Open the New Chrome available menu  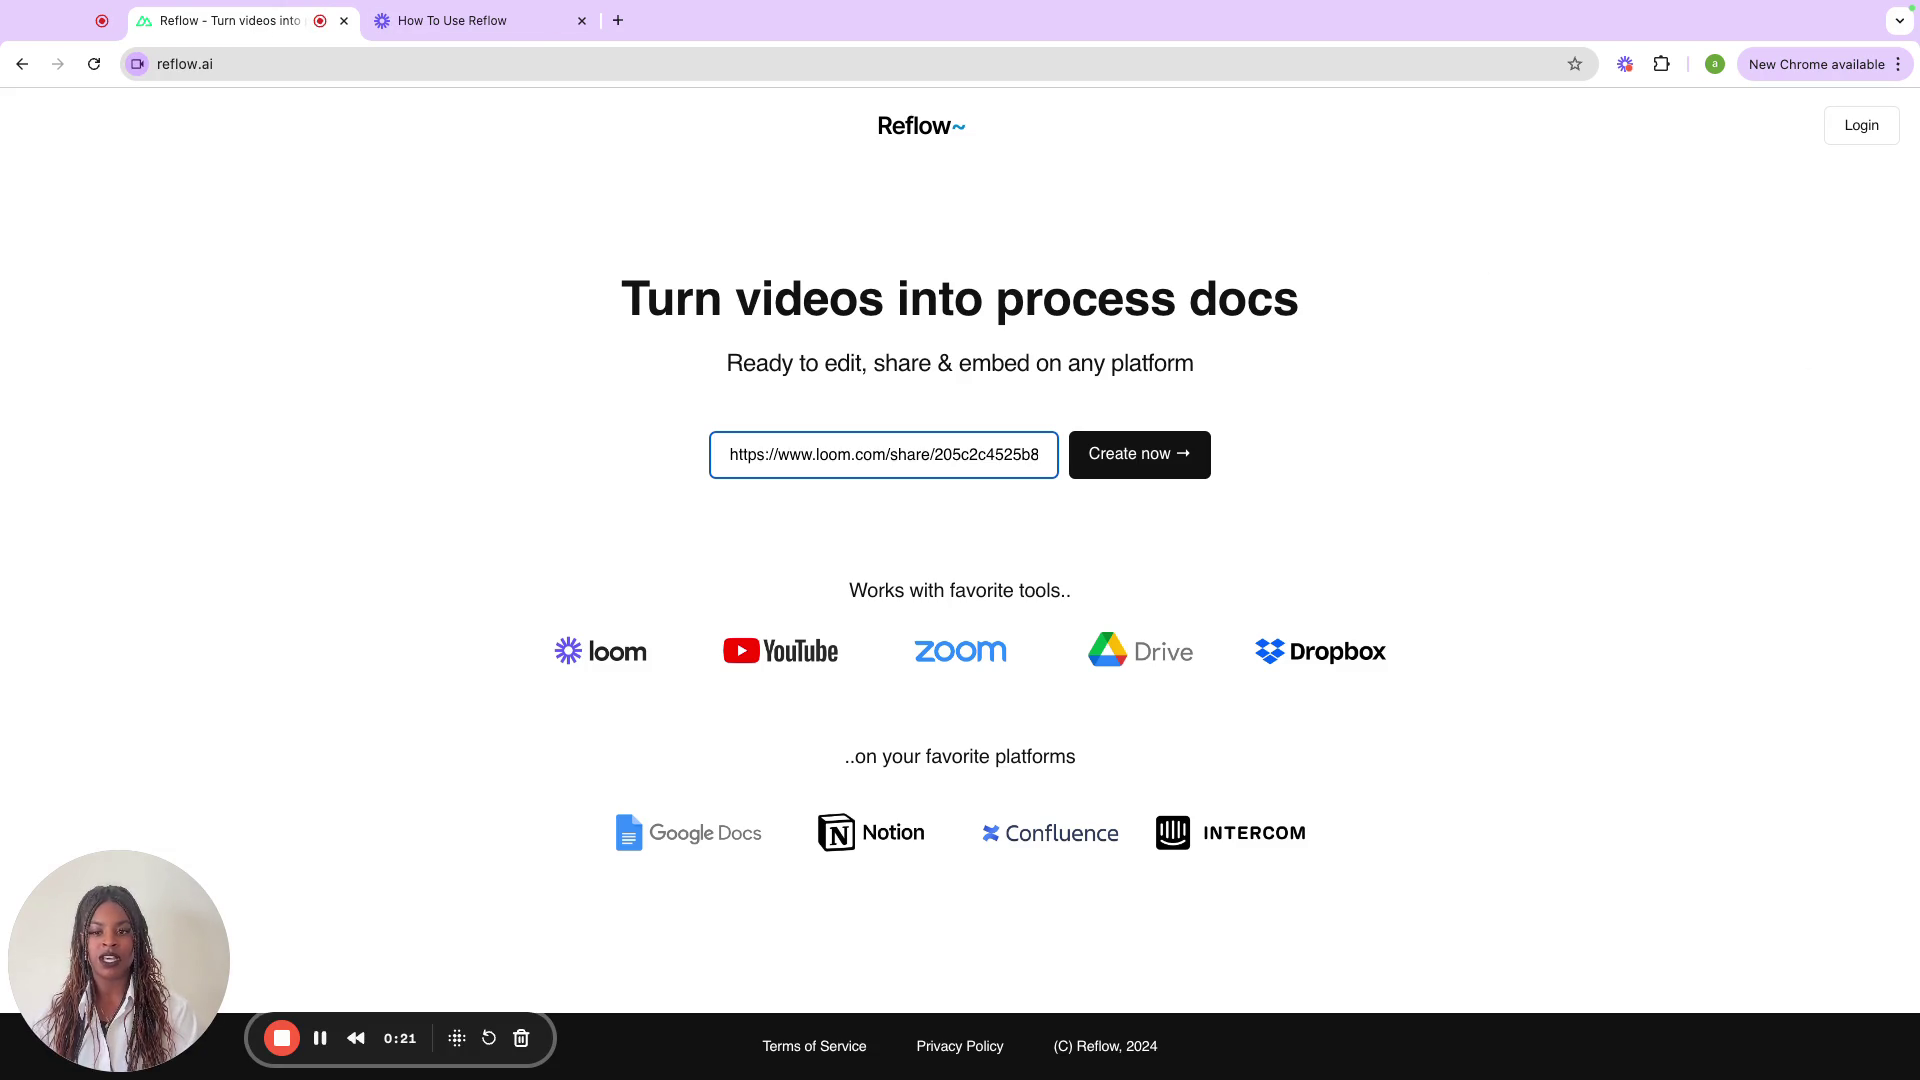pos(1824,64)
